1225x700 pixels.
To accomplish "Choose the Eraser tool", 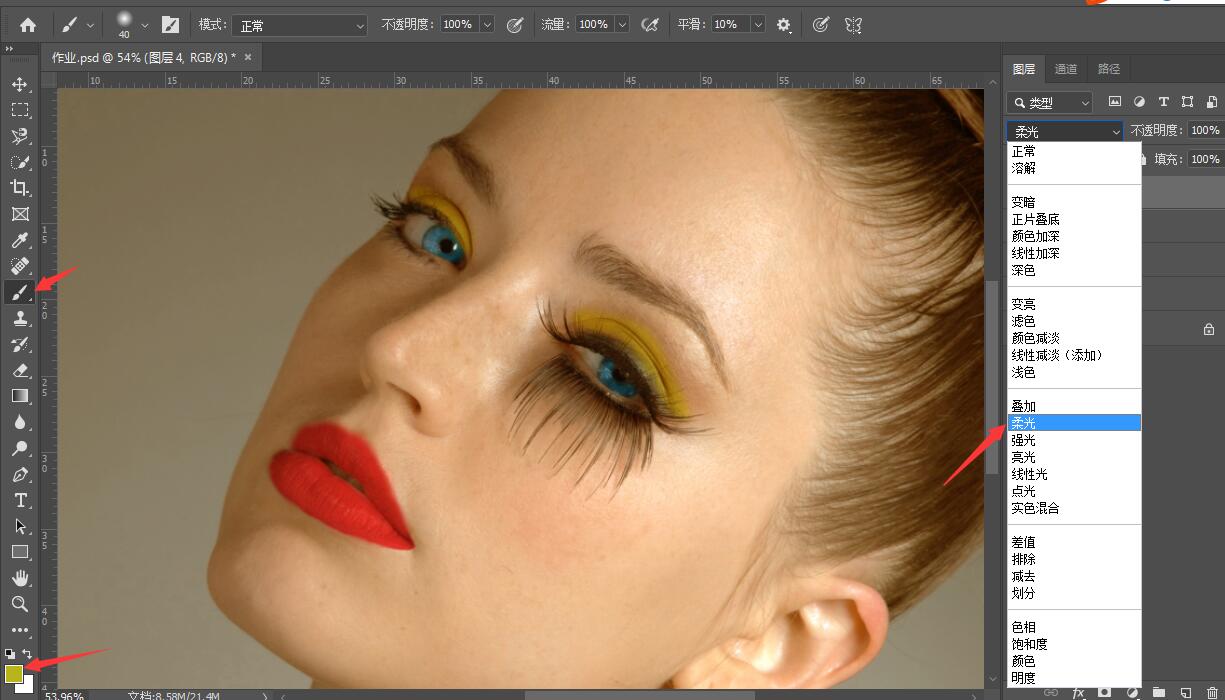I will [x=20, y=370].
